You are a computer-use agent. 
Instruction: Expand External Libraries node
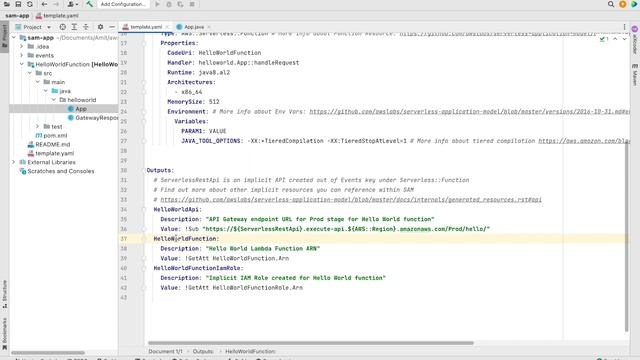(x=14, y=162)
